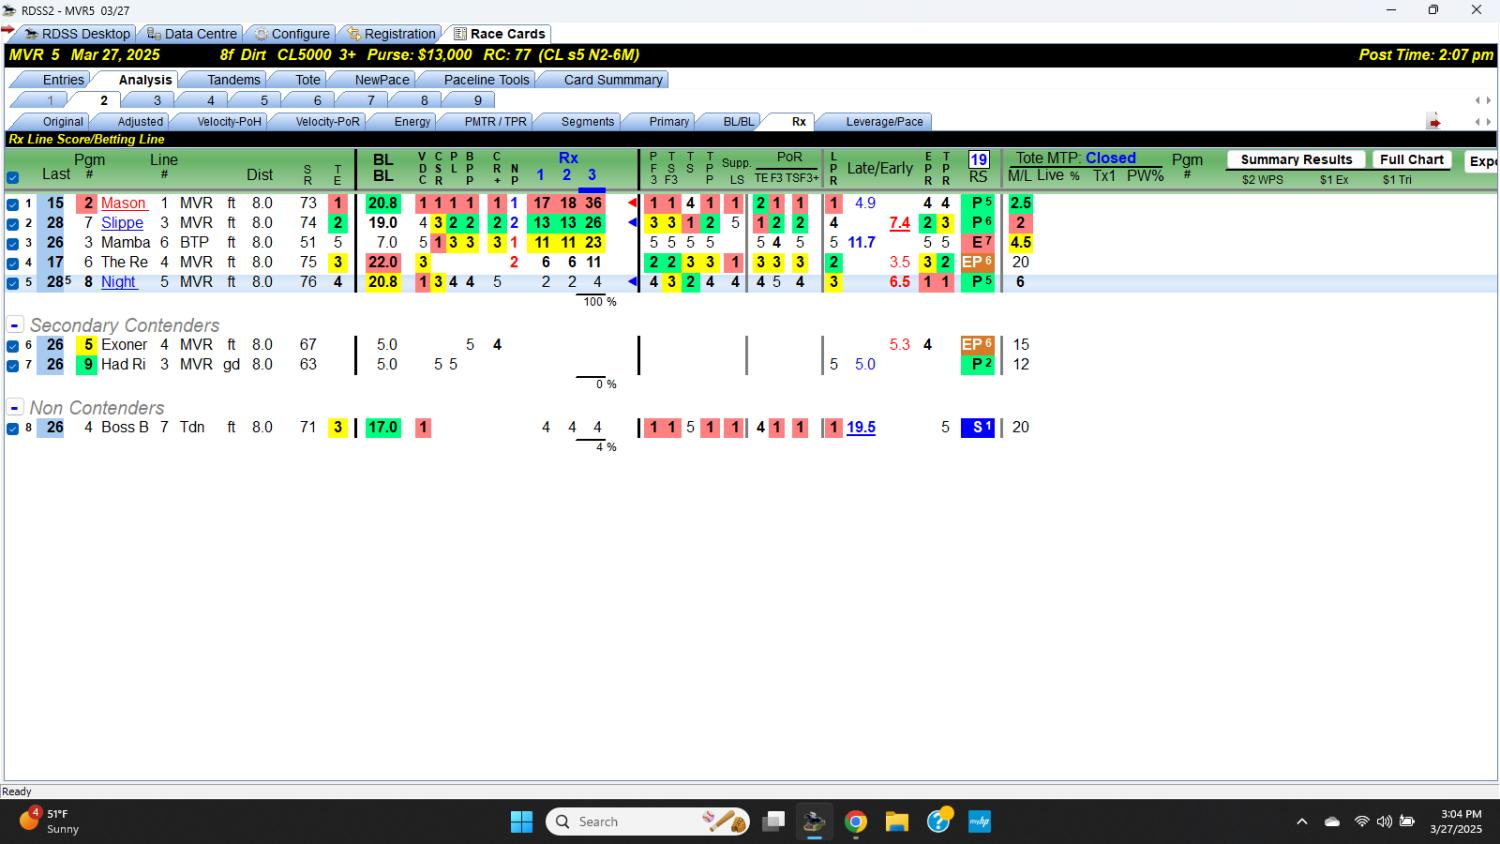The image size is (1500, 844).
Task: Open Task View from the taskbar
Action: click(773, 822)
